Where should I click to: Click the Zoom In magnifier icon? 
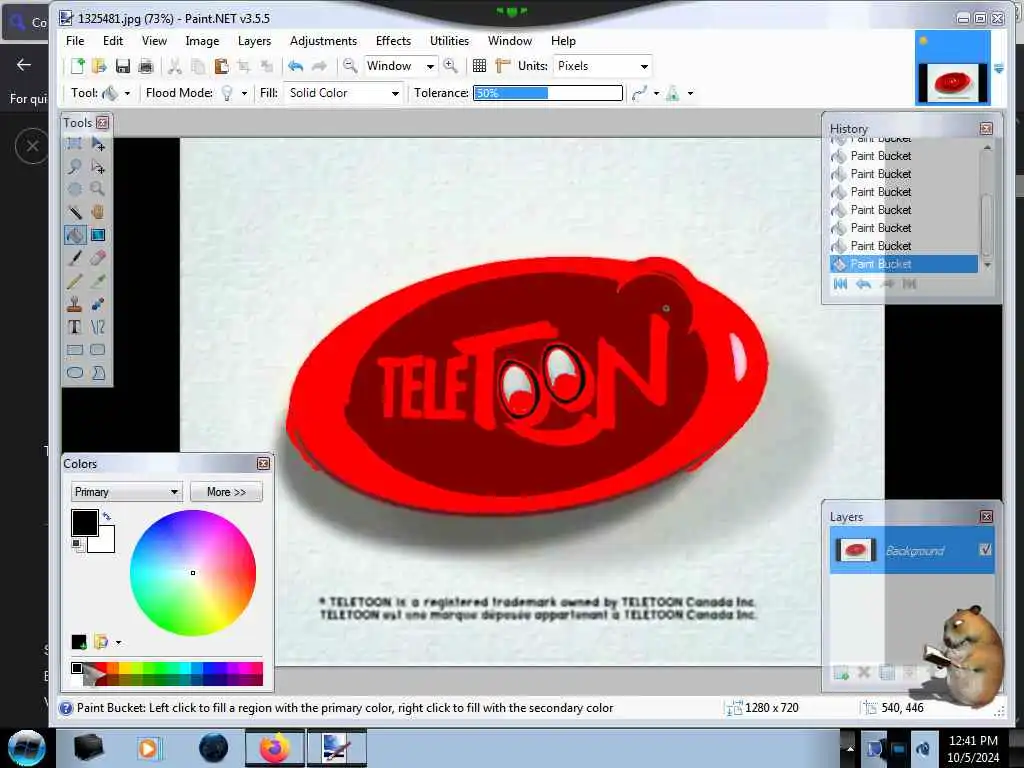click(x=450, y=65)
